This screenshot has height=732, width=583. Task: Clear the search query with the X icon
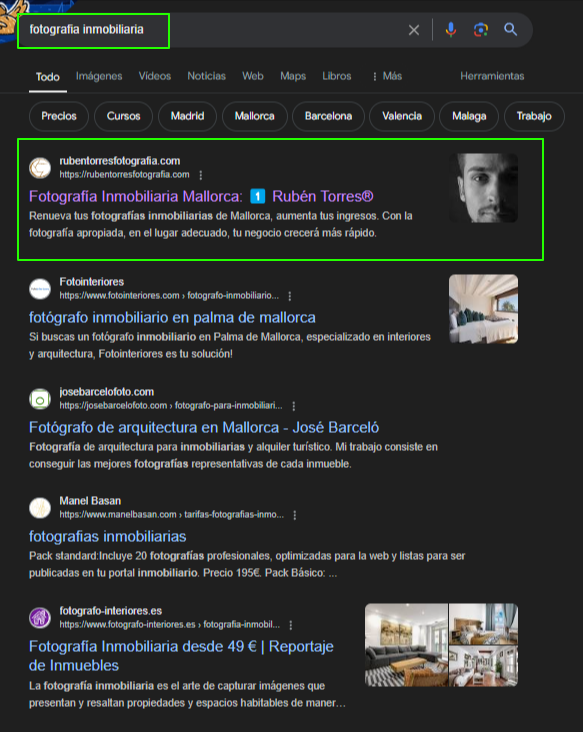414,30
